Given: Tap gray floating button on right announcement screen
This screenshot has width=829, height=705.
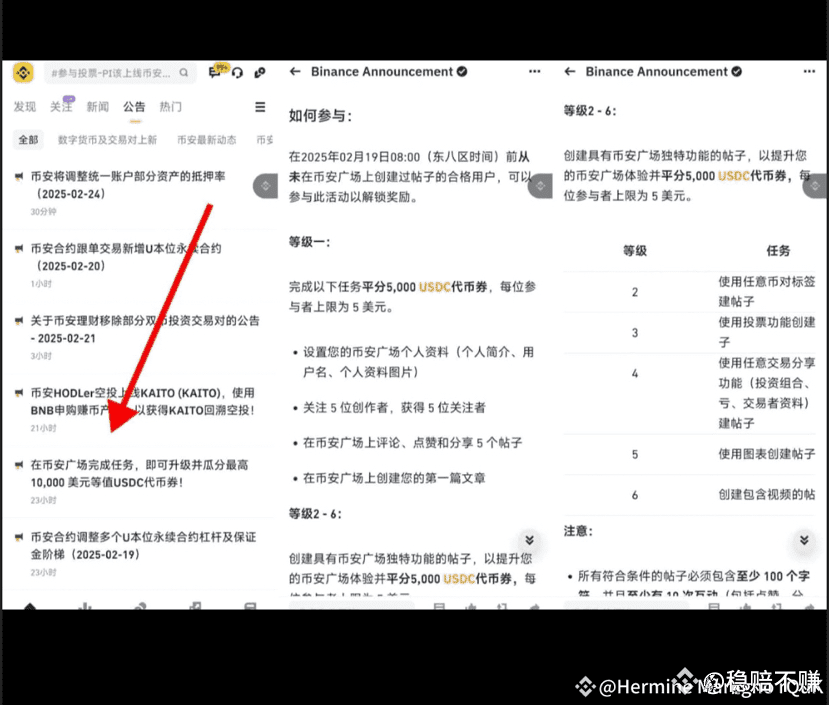Looking at the screenshot, I should 815,186.
